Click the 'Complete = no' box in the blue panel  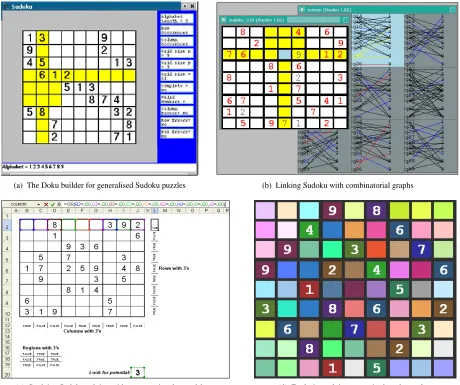(176, 87)
